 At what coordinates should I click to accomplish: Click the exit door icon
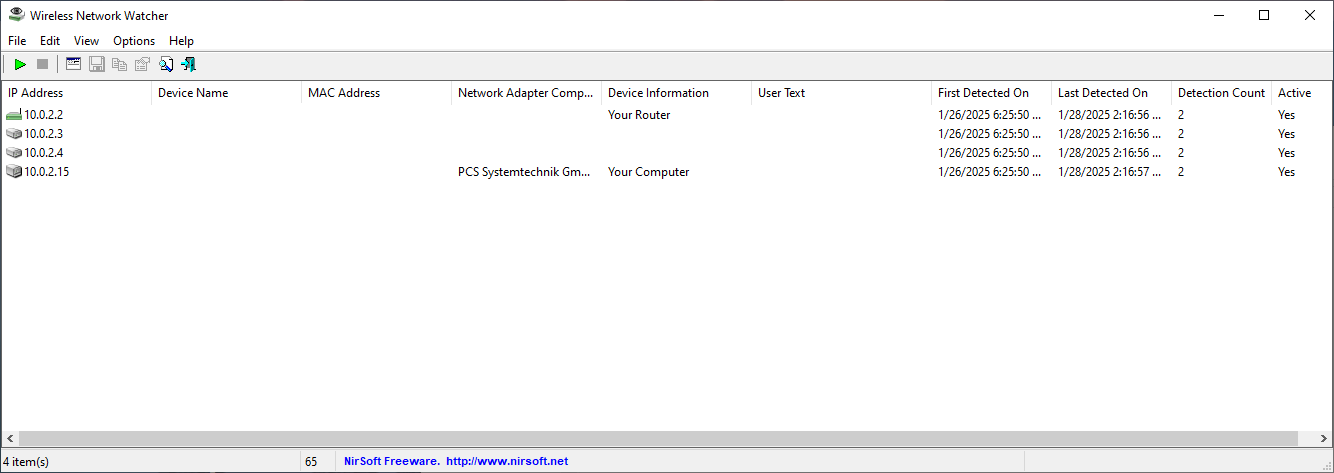(x=188, y=65)
